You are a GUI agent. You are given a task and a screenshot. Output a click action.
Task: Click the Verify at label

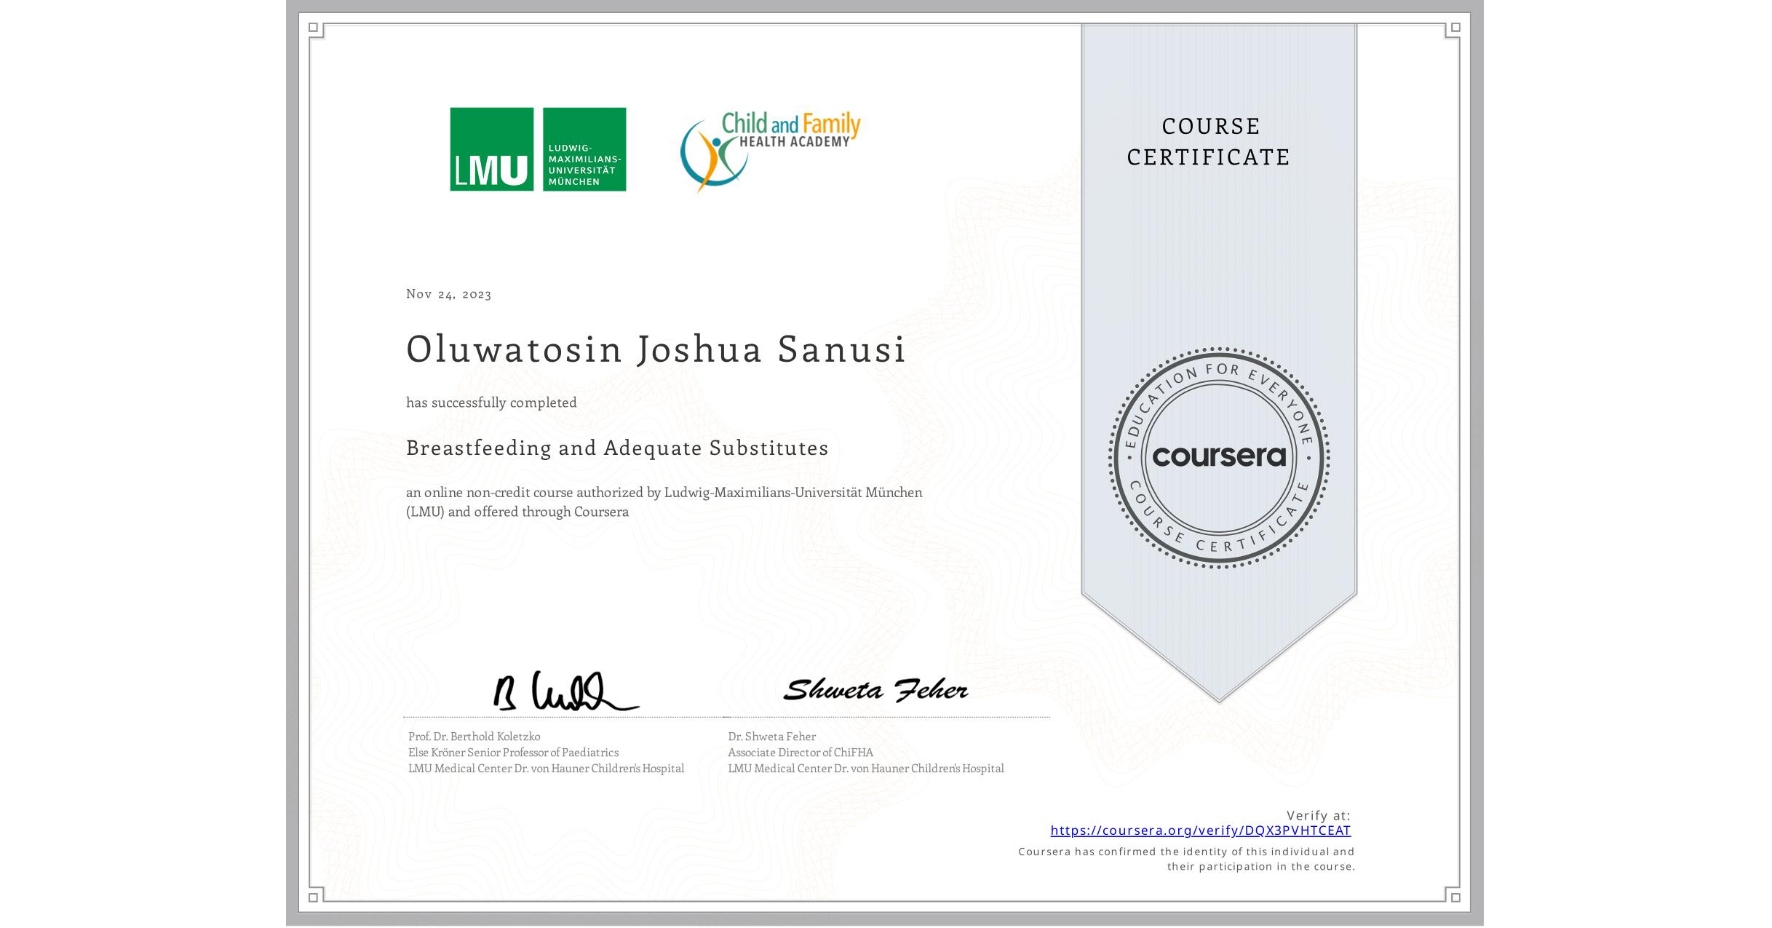1316,814
